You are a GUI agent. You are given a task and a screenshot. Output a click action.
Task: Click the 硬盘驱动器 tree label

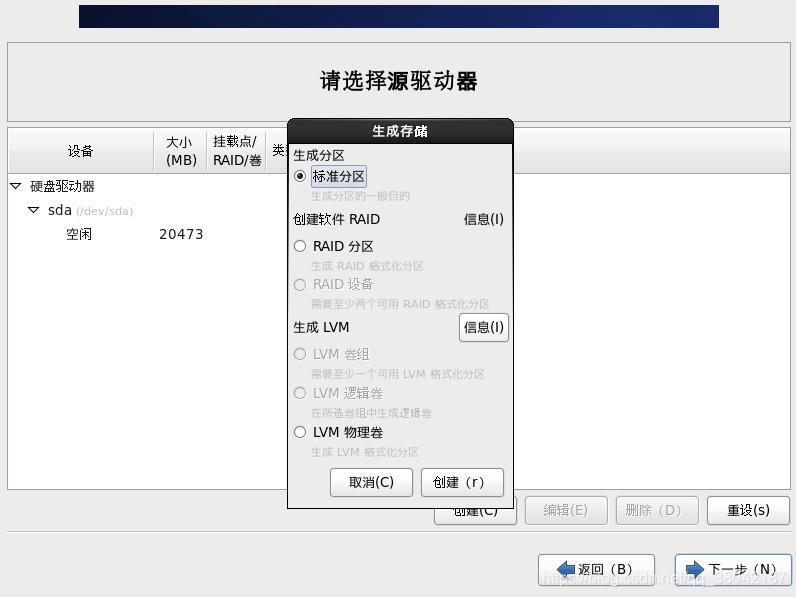(x=62, y=186)
